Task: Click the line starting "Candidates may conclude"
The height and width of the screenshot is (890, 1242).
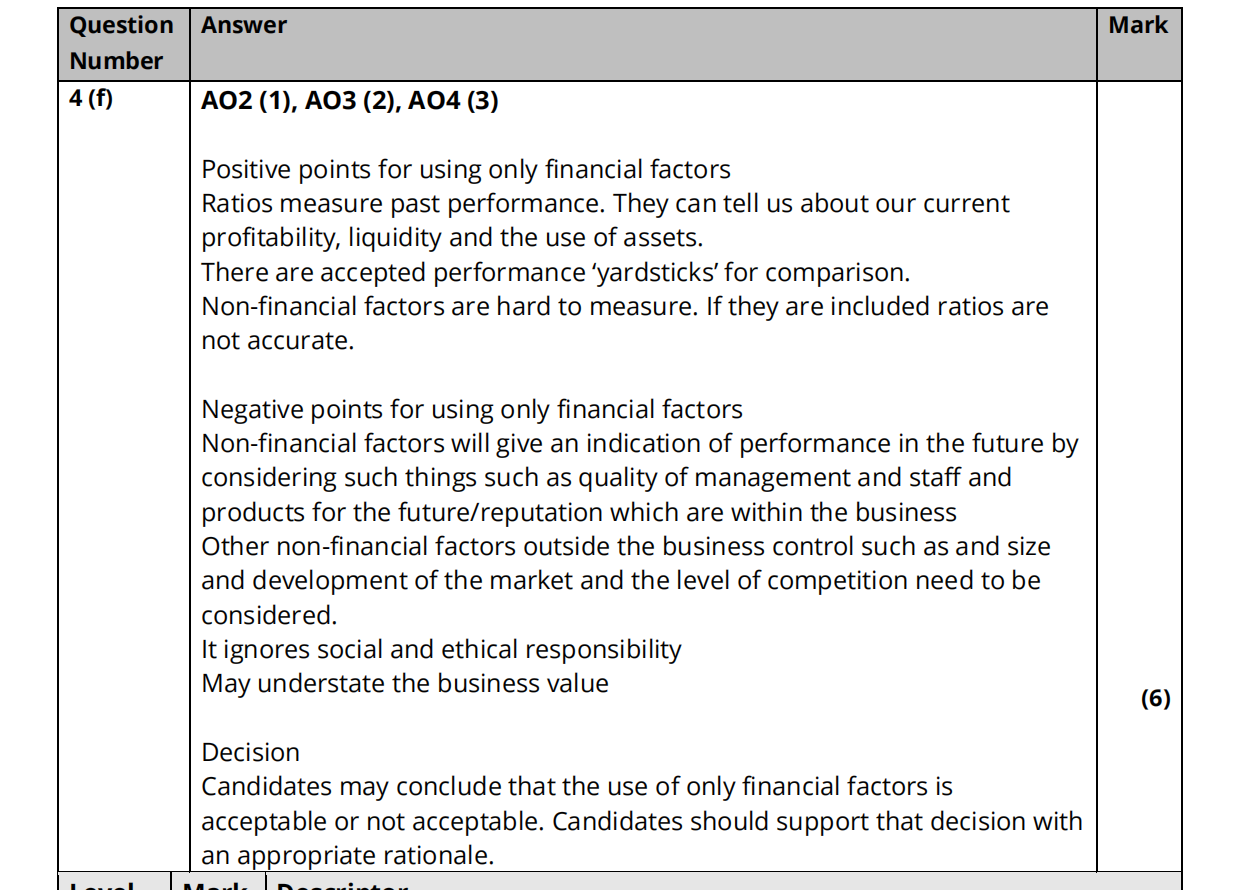Action: pyautogui.click(x=576, y=787)
